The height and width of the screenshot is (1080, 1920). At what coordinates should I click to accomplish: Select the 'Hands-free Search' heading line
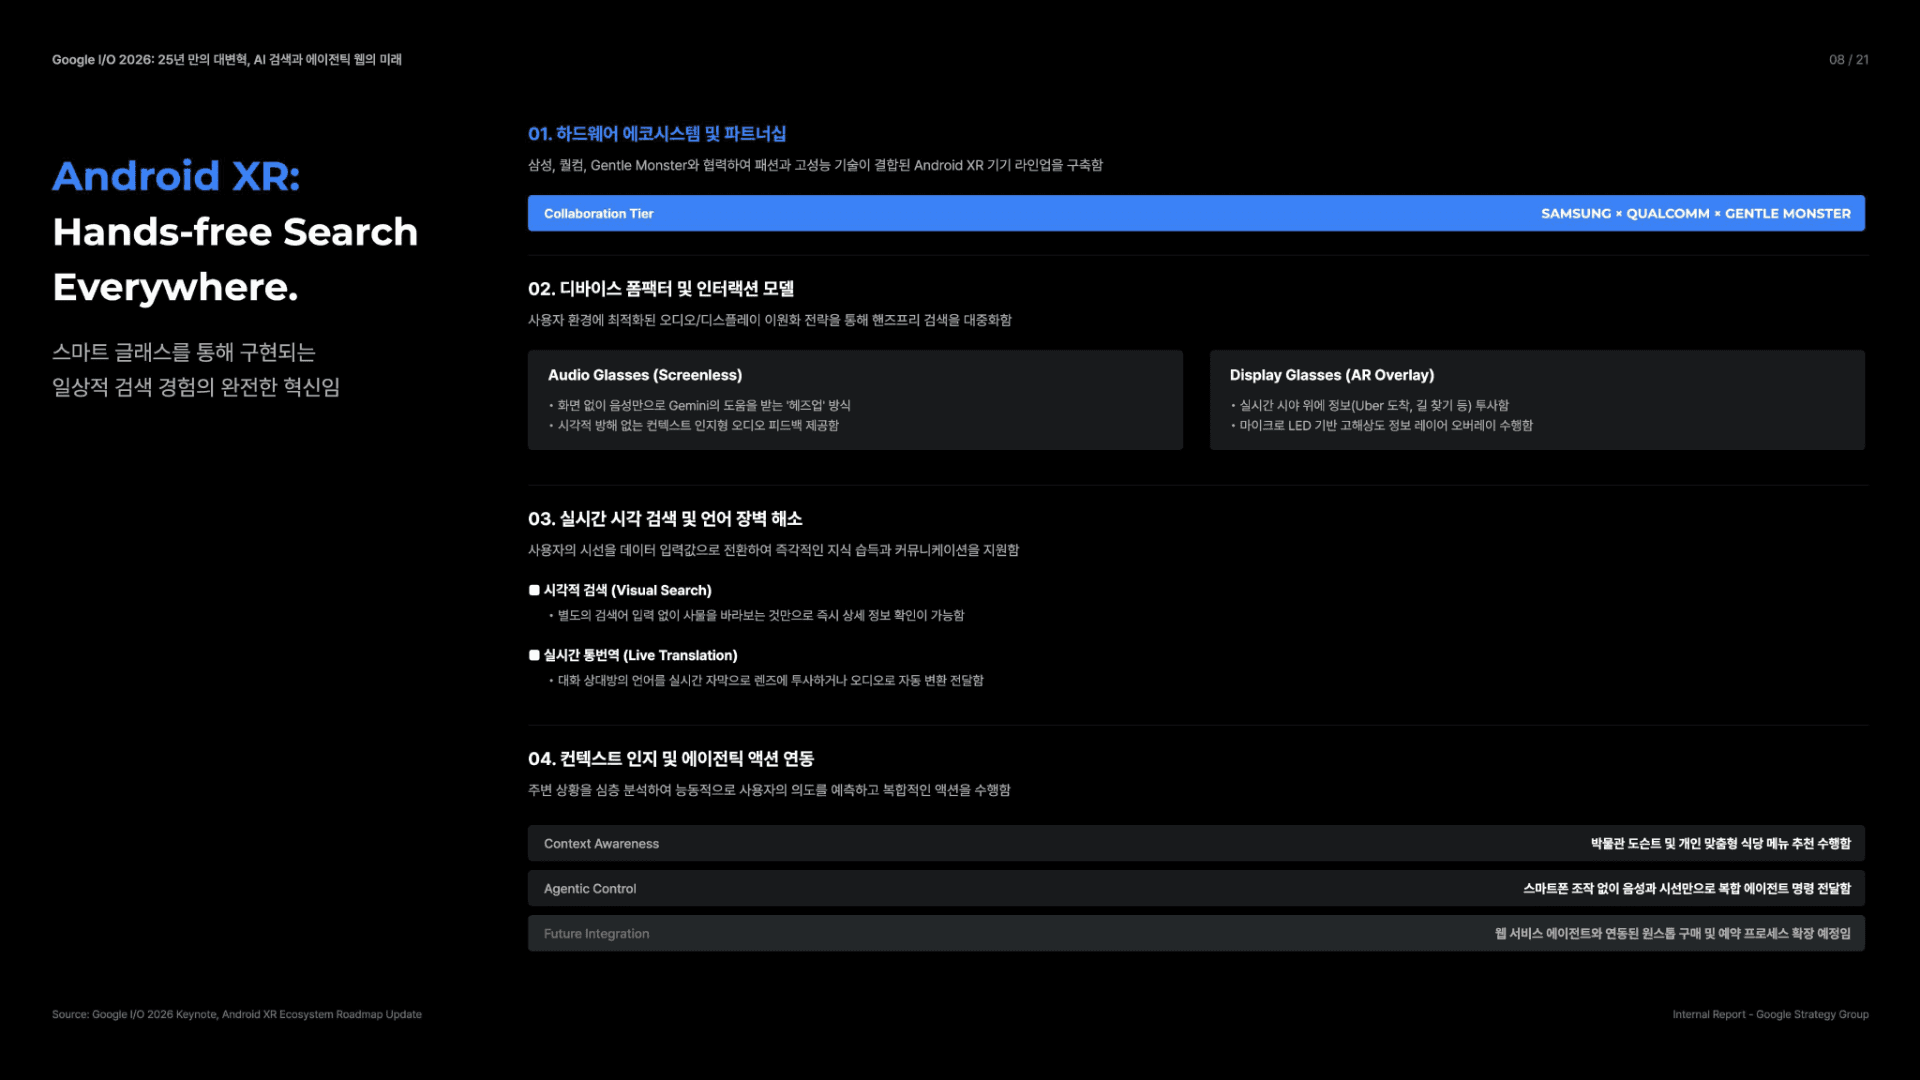pyautogui.click(x=235, y=232)
